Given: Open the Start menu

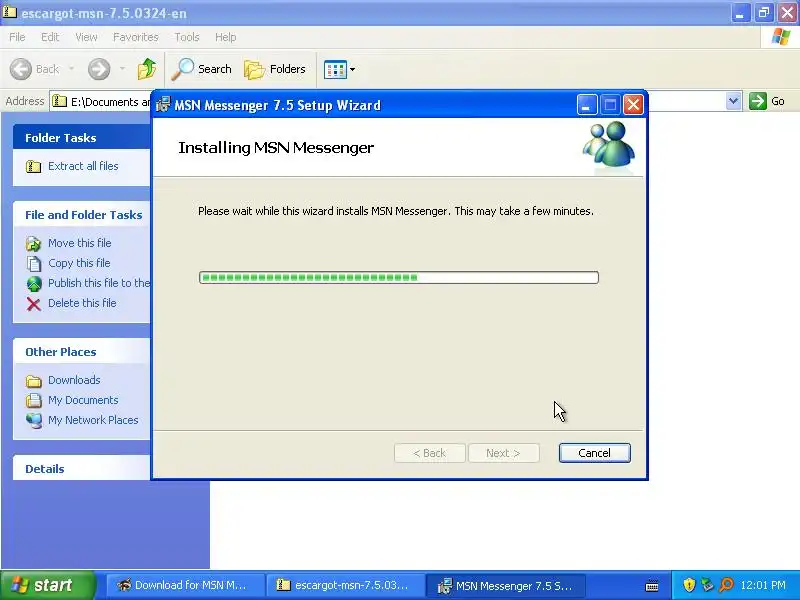Looking at the screenshot, I should (x=48, y=585).
